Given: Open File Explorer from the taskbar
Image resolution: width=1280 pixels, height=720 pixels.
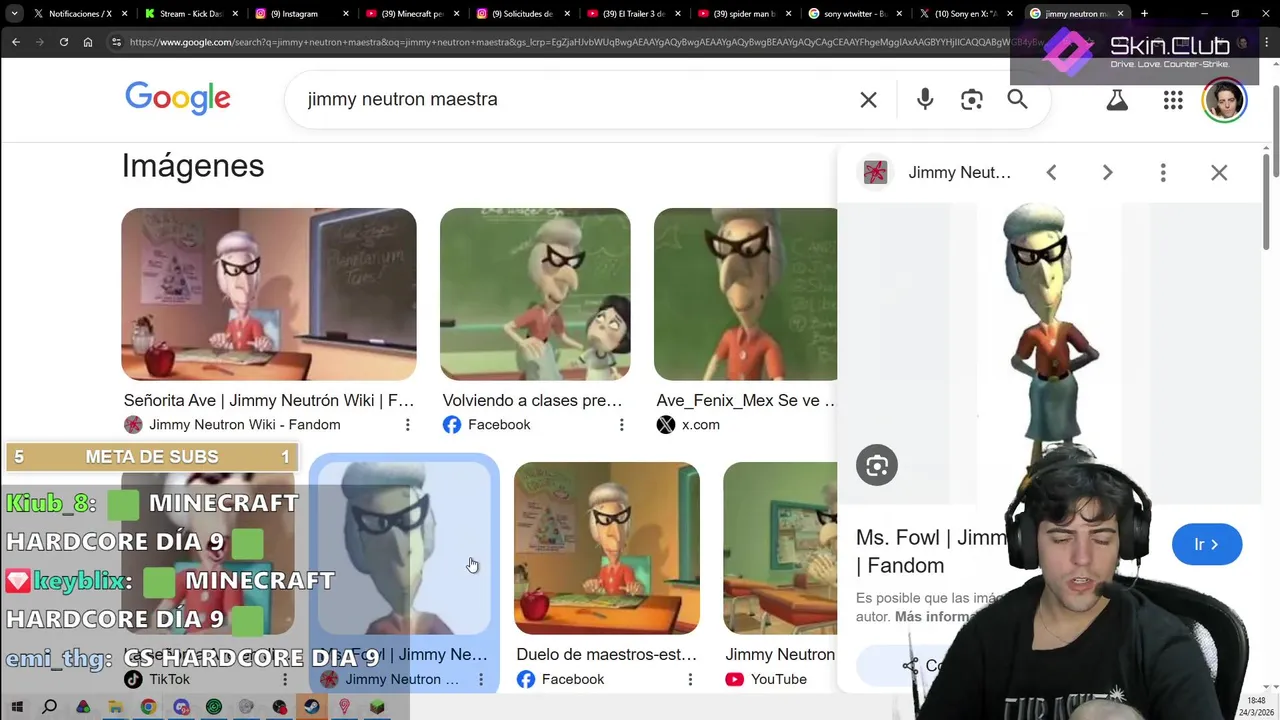Looking at the screenshot, I should coord(115,707).
